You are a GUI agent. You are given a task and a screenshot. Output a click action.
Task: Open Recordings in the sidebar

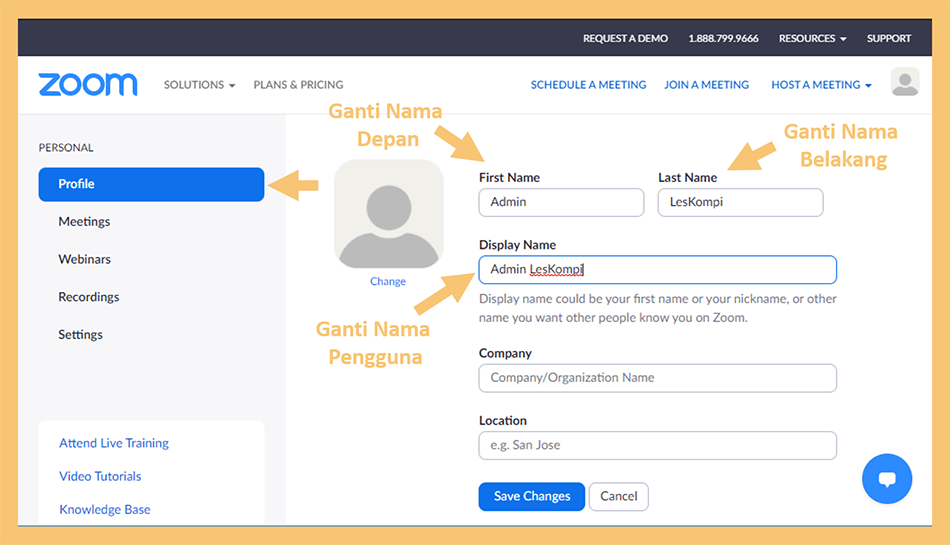tap(88, 297)
